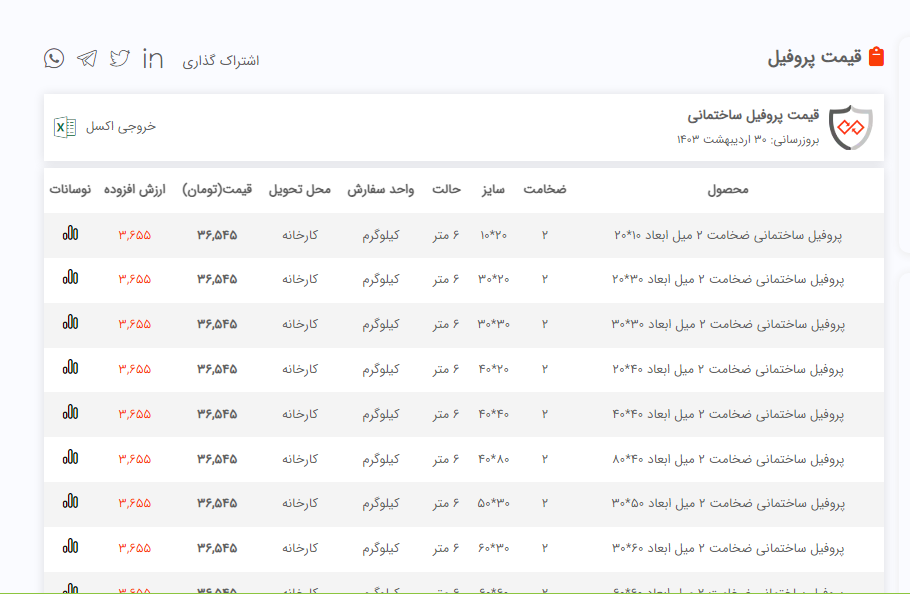The image size is (910, 594).
Task: Click the محصول column header
Action: (727, 189)
